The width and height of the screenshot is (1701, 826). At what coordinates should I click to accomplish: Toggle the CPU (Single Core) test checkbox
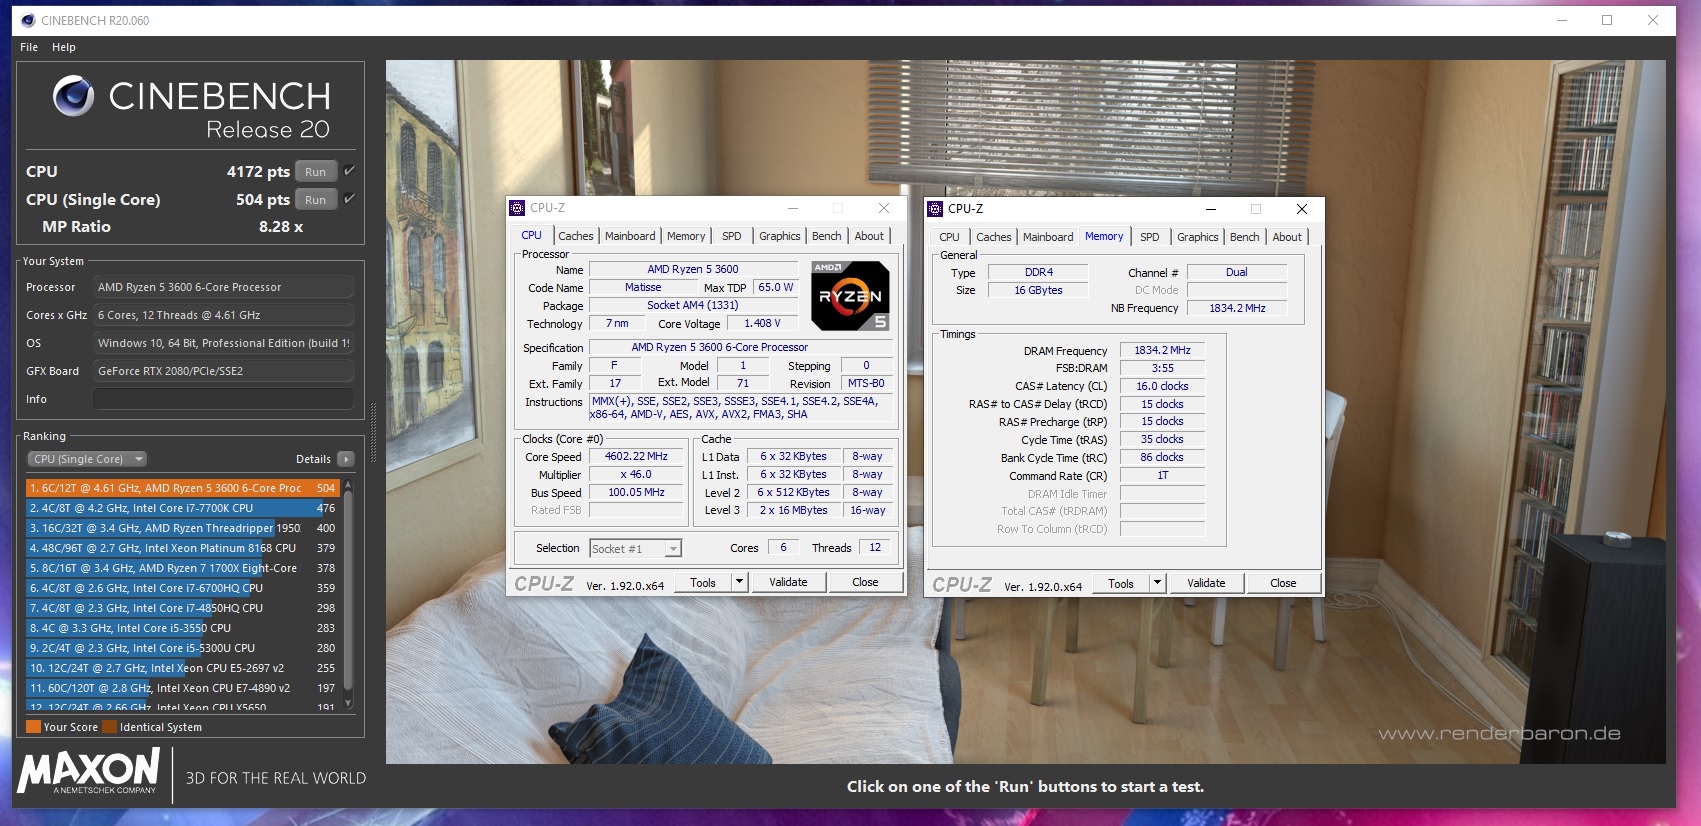click(x=349, y=199)
